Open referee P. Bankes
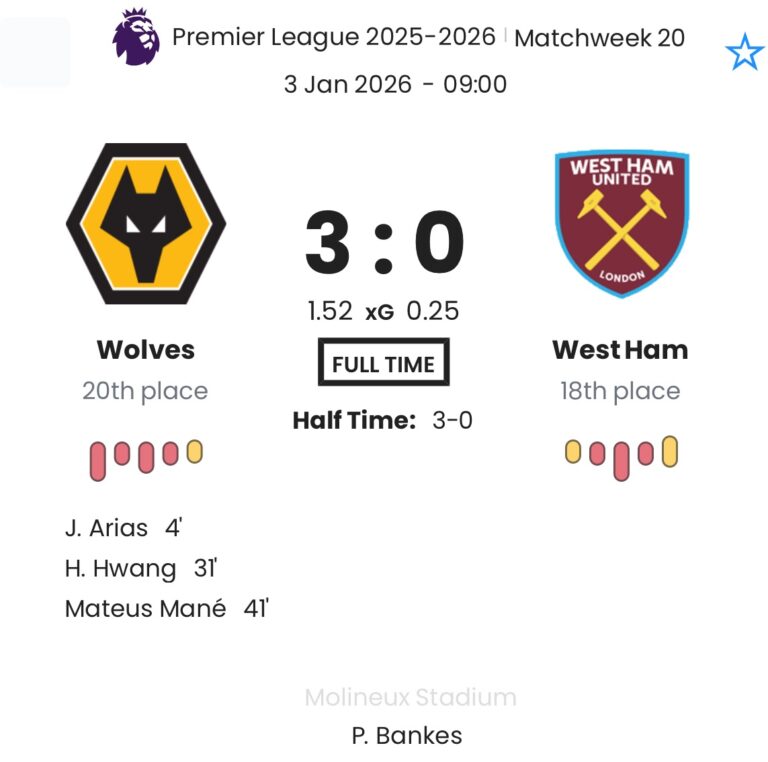 coord(407,736)
